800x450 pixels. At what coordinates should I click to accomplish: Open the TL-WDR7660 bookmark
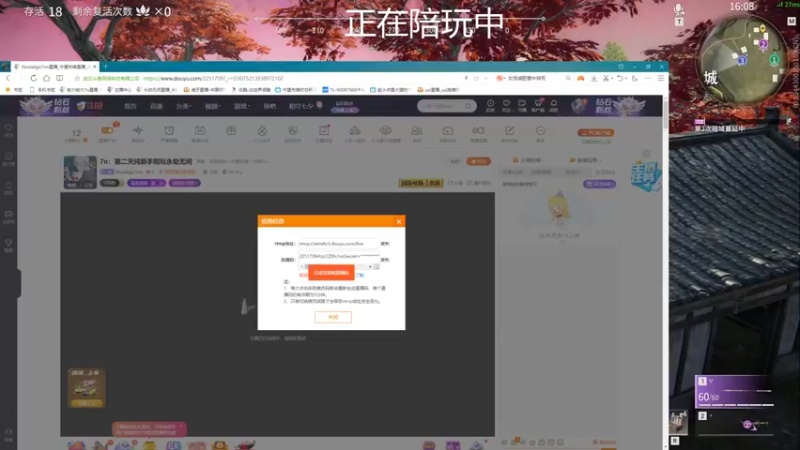point(342,90)
